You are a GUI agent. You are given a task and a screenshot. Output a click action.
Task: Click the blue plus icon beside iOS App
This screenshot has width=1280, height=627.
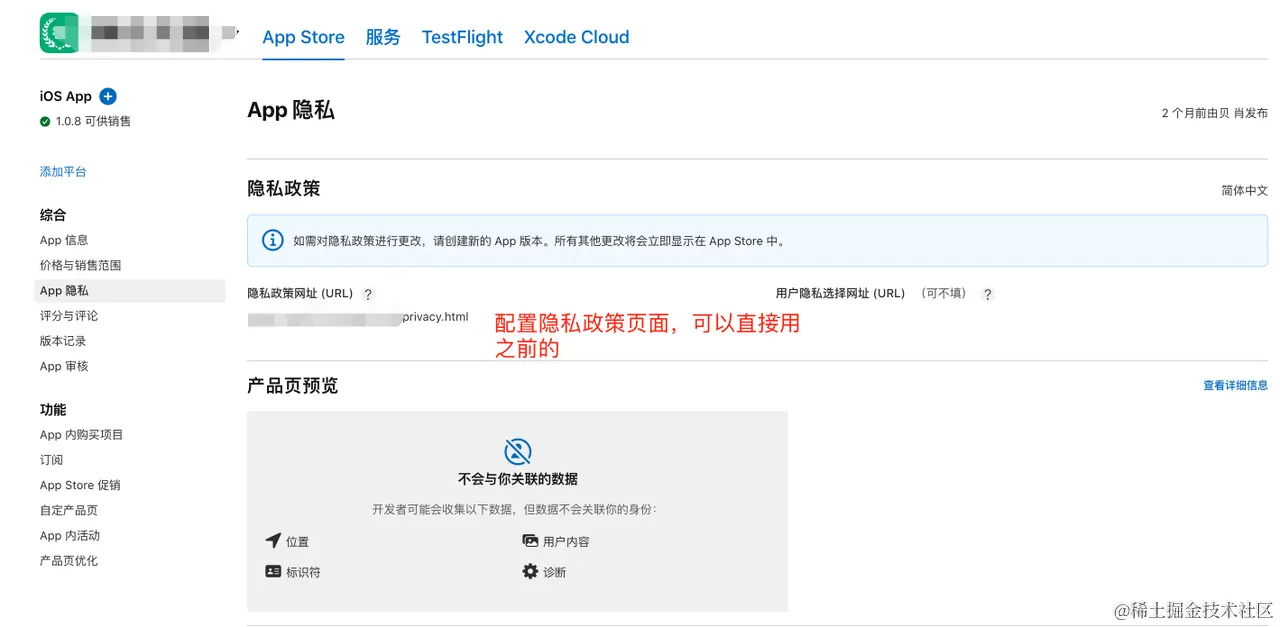108,96
